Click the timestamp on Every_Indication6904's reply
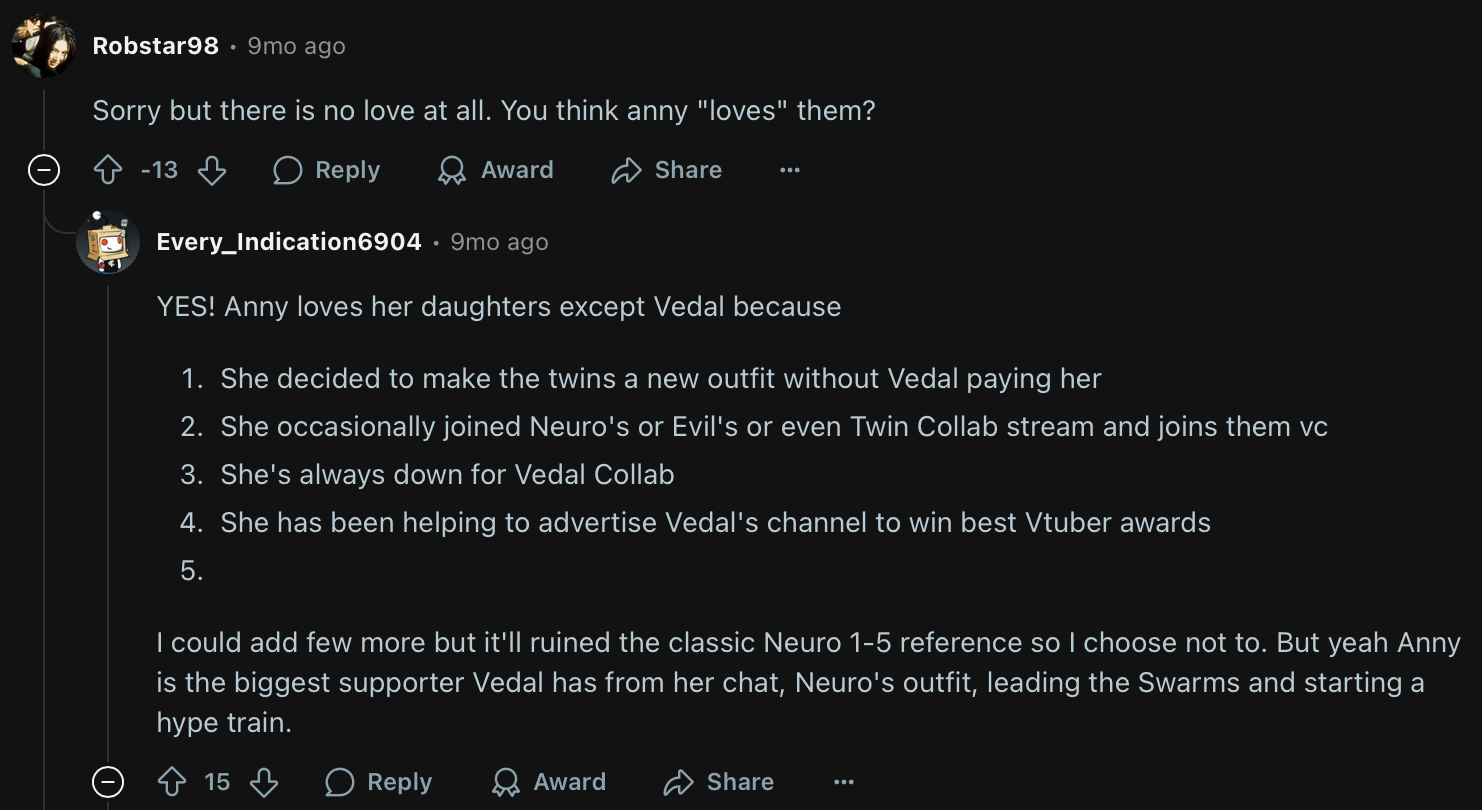The width and height of the screenshot is (1482, 810). (499, 242)
